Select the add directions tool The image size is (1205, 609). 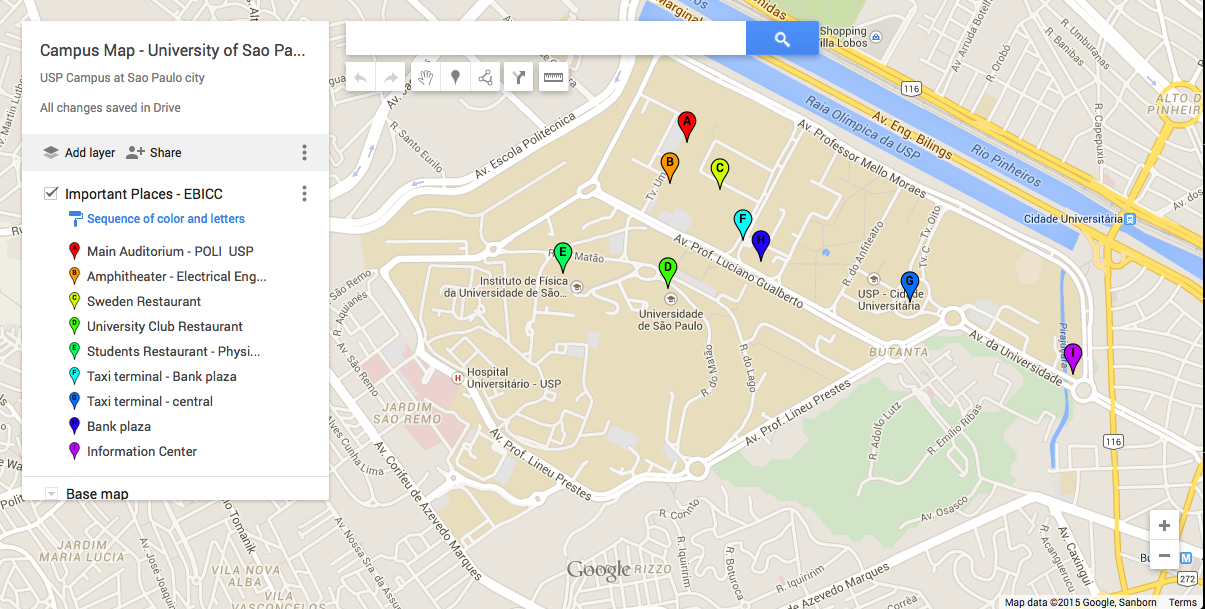pyautogui.click(x=518, y=78)
